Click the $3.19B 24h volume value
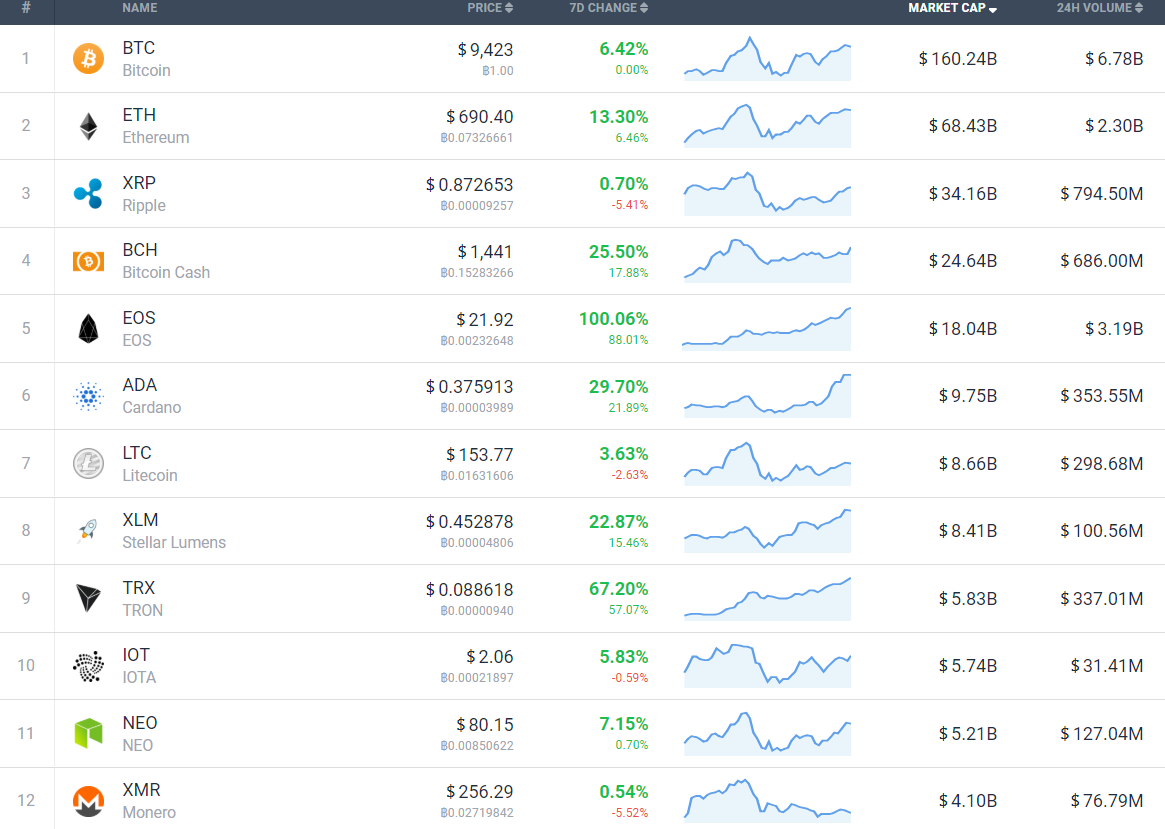Screen dimensions: 1165x829 [1114, 328]
